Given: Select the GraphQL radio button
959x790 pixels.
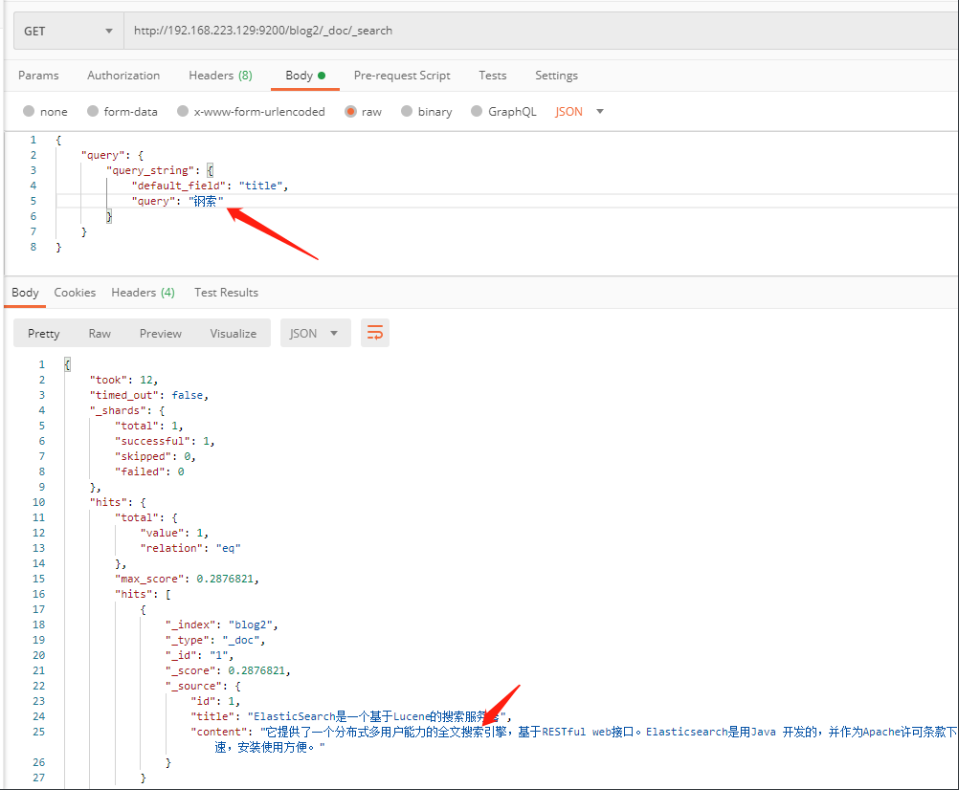Looking at the screenshot, I should (477, 111).
